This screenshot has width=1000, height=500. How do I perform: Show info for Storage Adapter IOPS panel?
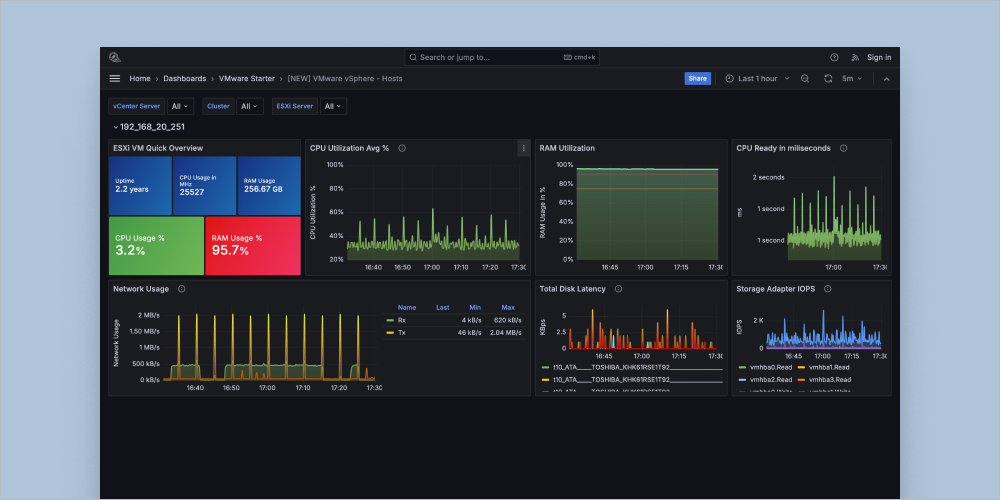click(827, 289)
